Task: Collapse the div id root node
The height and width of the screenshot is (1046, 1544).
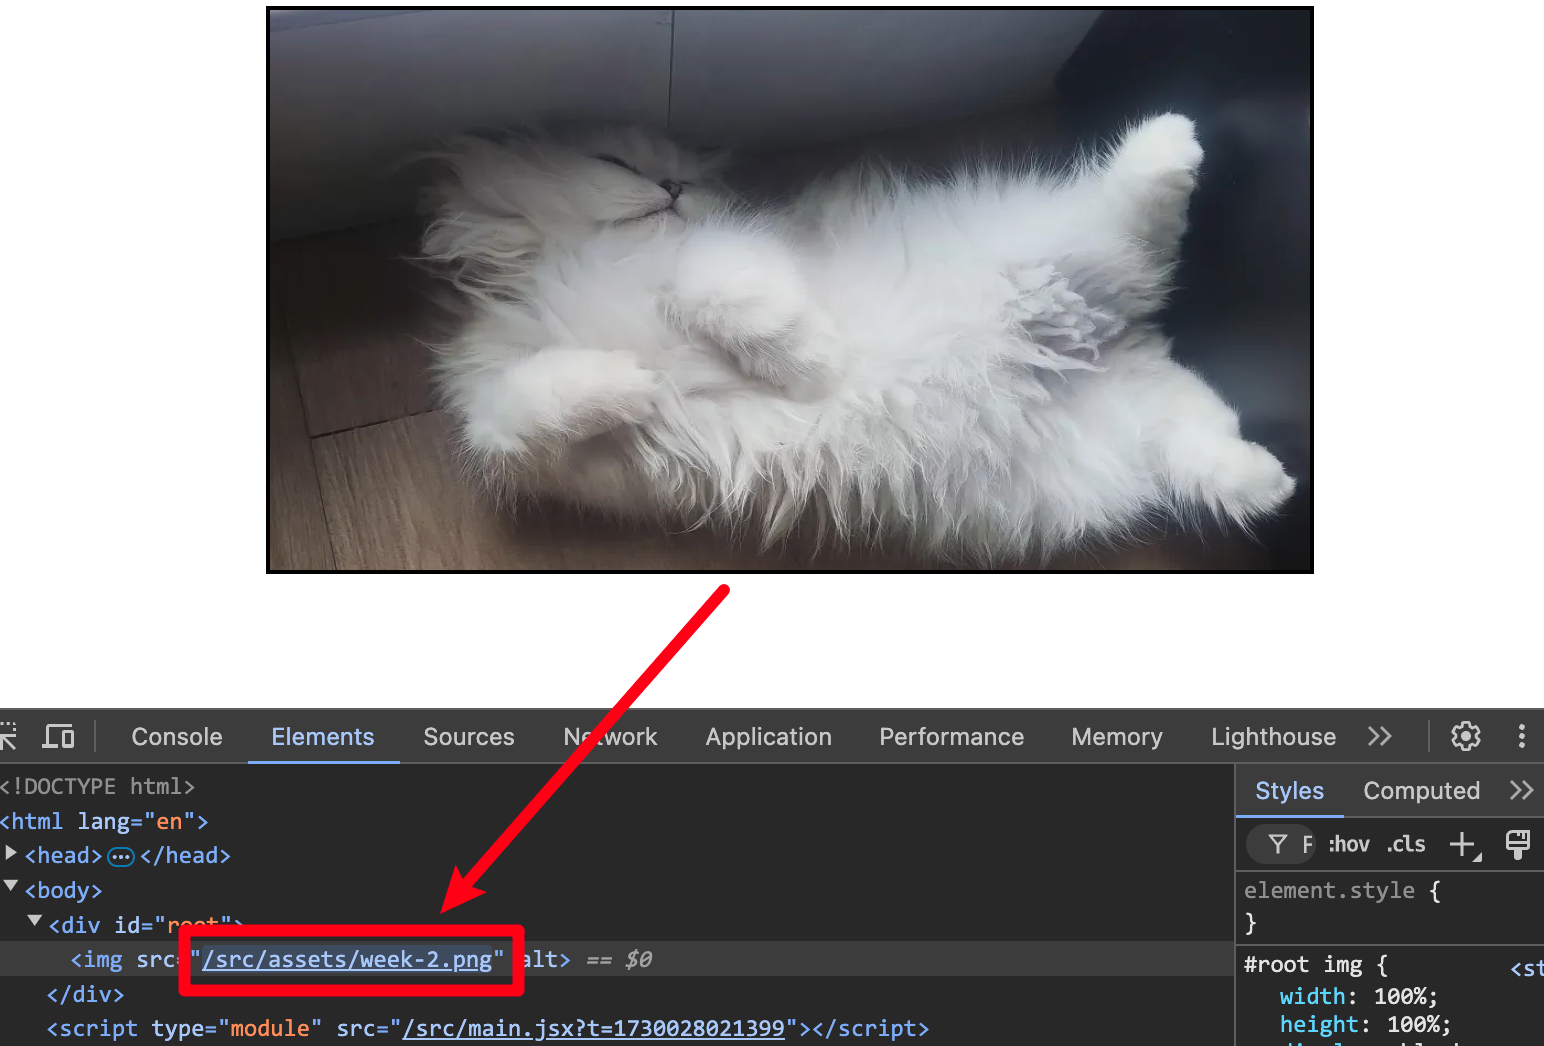Action: [x=35, y=921]
